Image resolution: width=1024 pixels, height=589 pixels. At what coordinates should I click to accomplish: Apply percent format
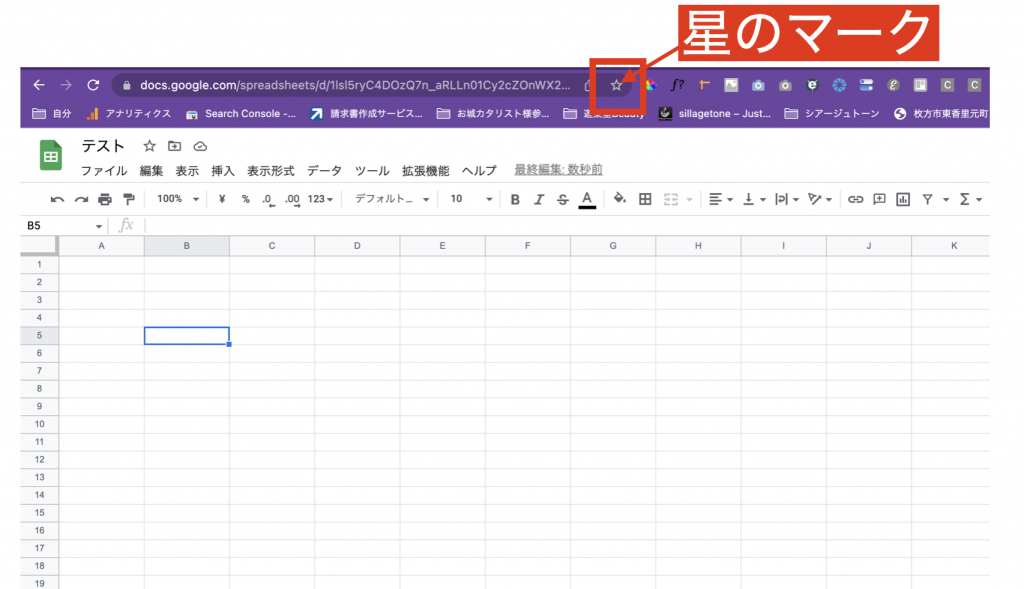coord(246,199)
